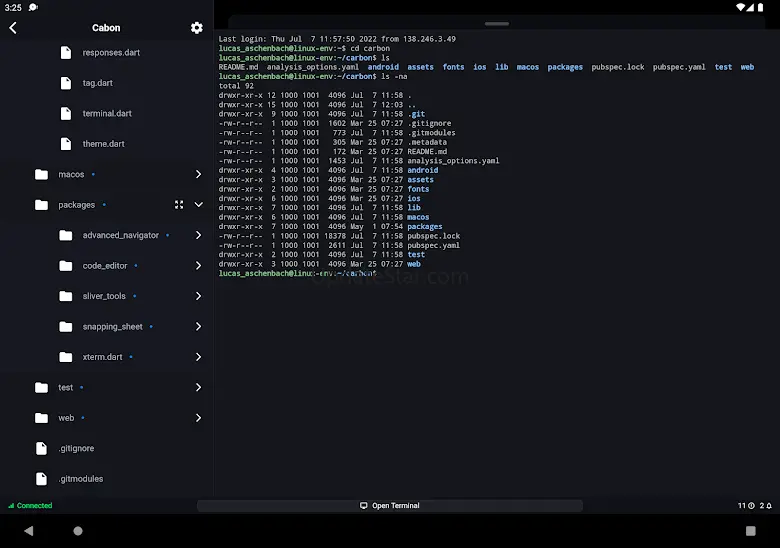Click the last terminal prompt line
Screen dimensions: 780x548
[x=297, y=274]
